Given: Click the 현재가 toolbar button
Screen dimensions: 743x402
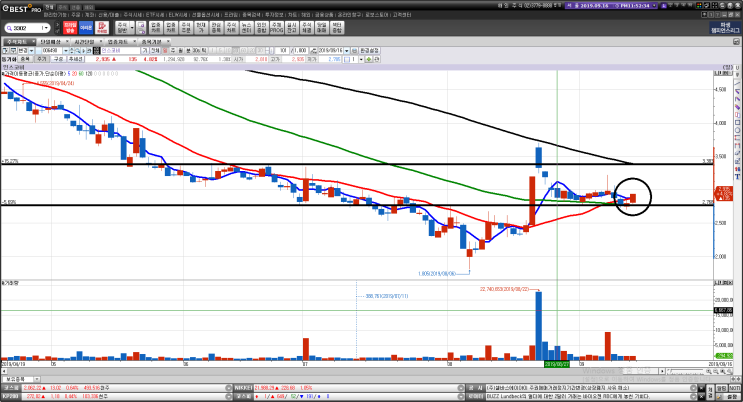Looking at the screenshot, I should [201, 28].
